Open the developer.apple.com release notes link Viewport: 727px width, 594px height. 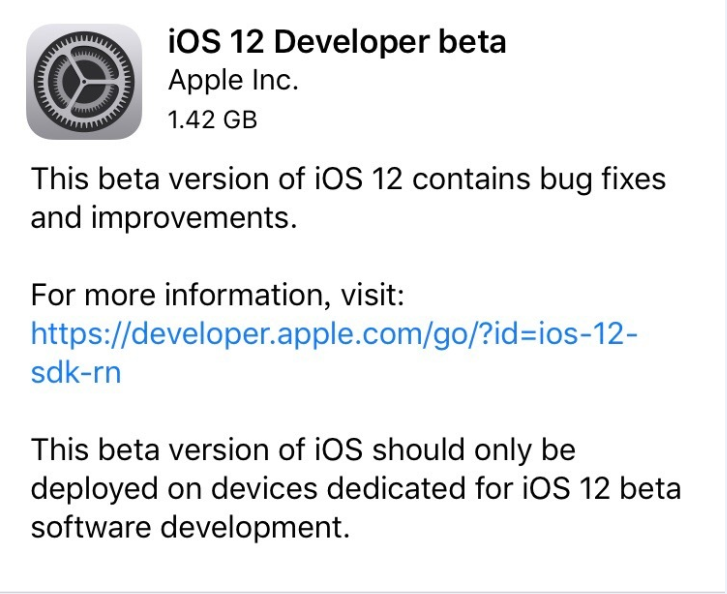click(334, 334)
